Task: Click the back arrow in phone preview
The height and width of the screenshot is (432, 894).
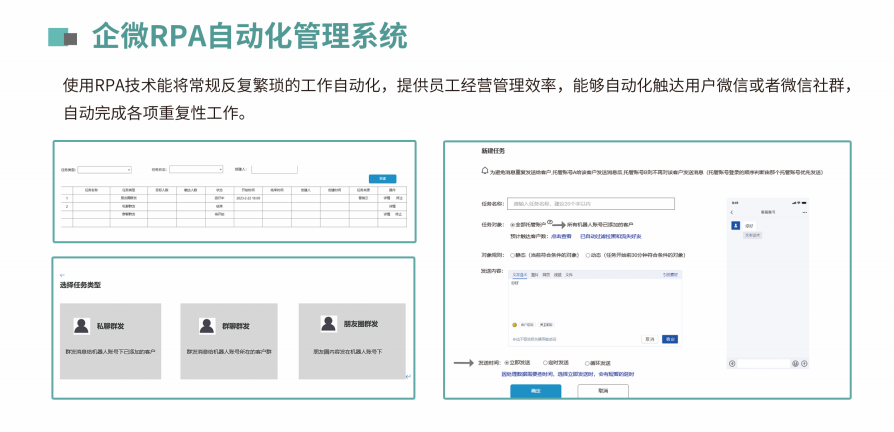Action: tap(732, 212)
